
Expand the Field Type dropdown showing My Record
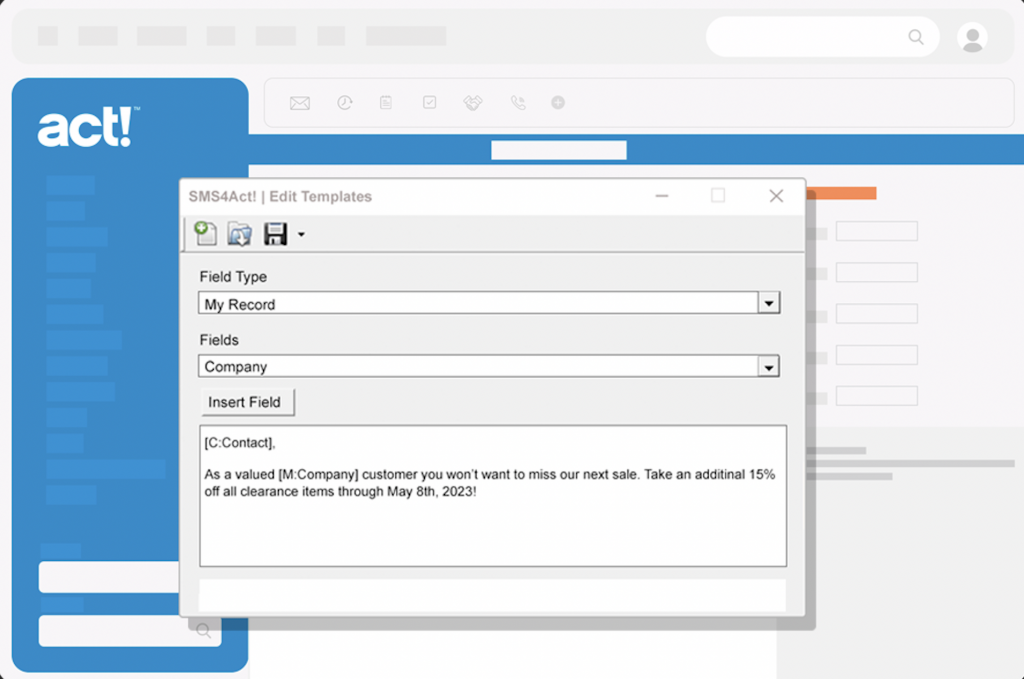click(768, 304)
